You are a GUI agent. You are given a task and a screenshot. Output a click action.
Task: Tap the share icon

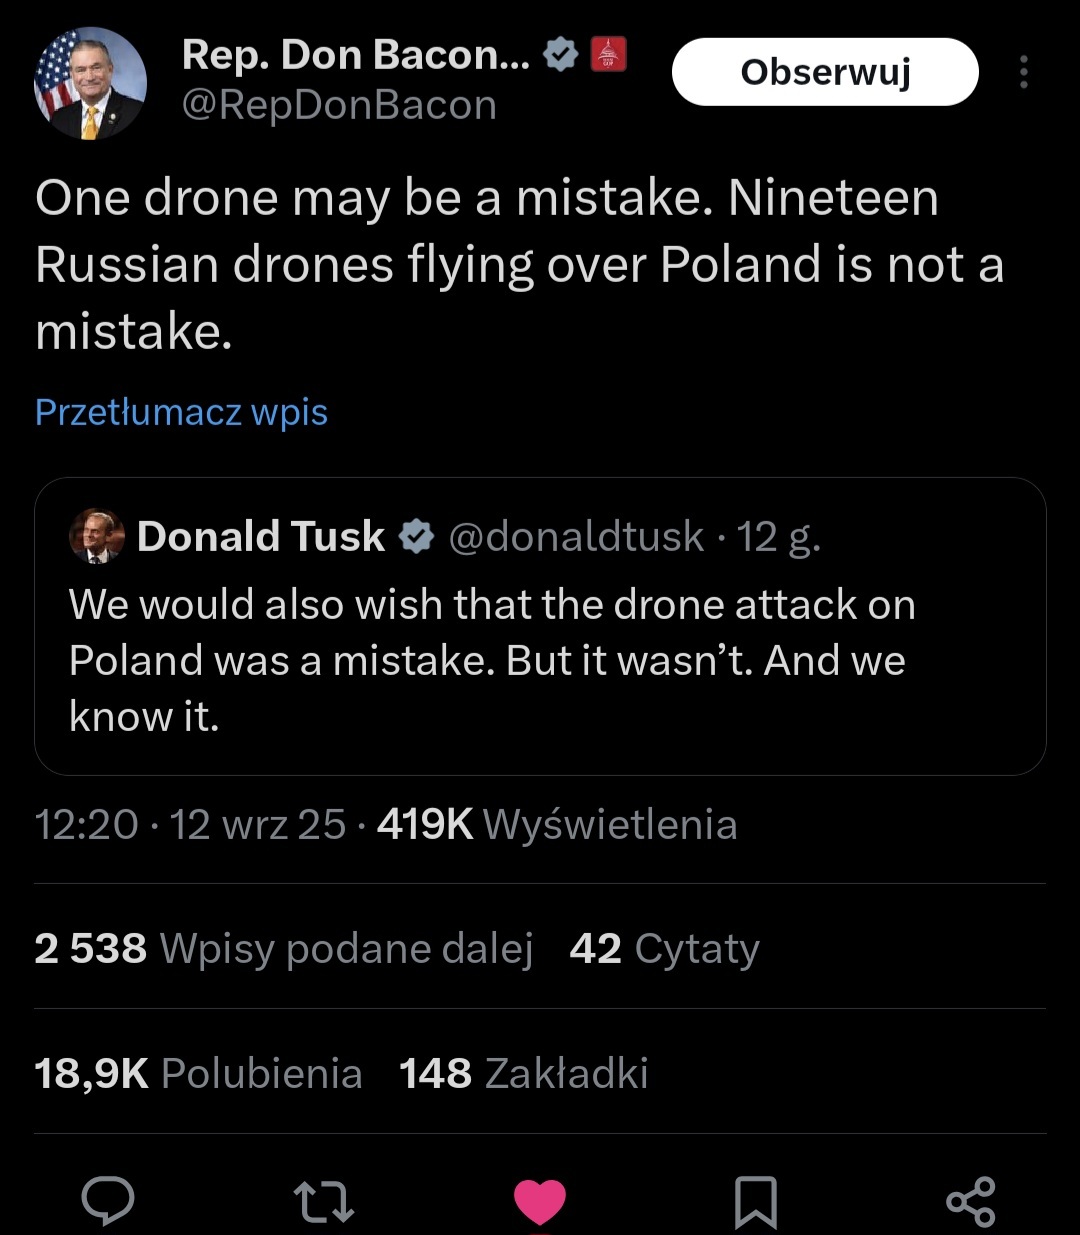[x=970, y=1201]
